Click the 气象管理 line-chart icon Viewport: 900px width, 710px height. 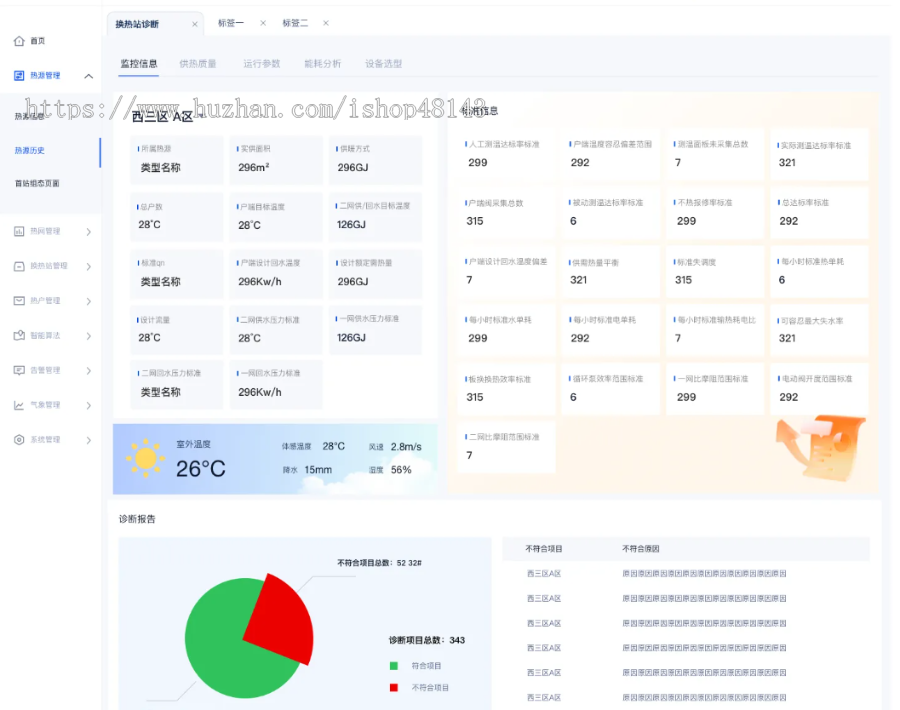pyautogui.click(x=19, y=405)
